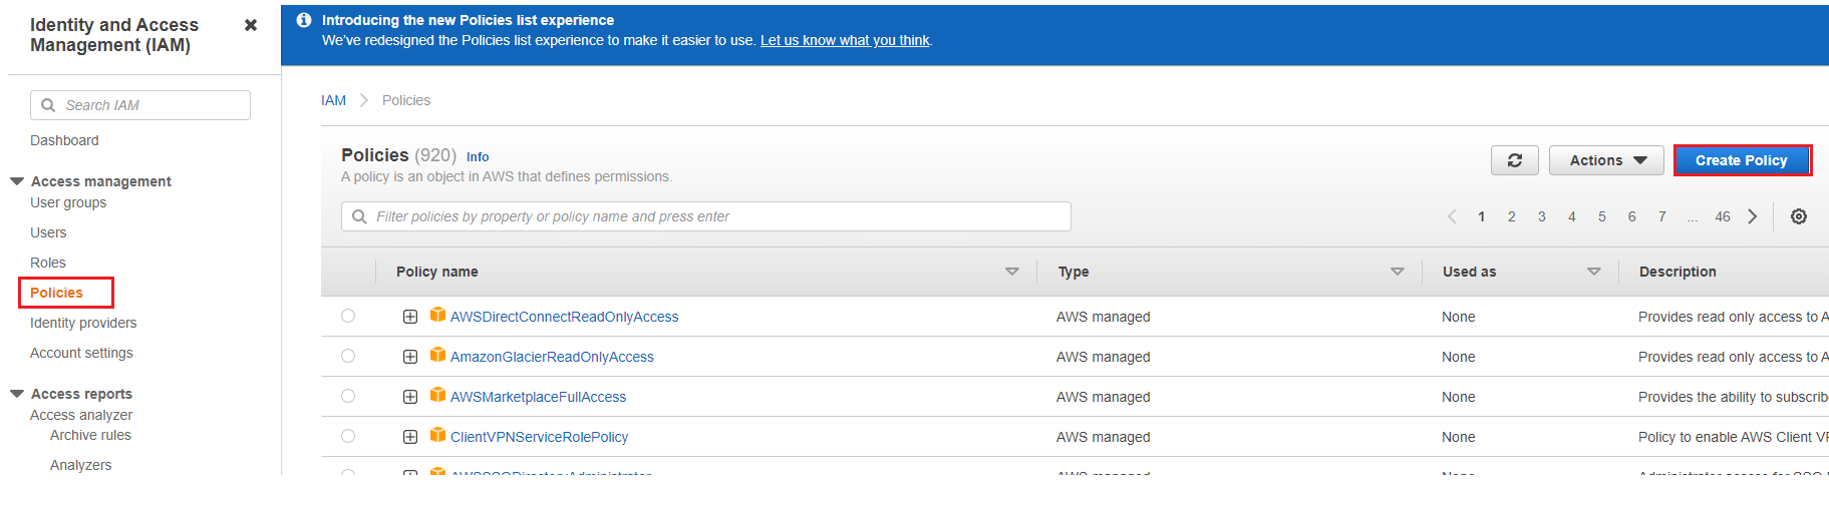Open Account settings in the sidebar

[x=81, y=353]
